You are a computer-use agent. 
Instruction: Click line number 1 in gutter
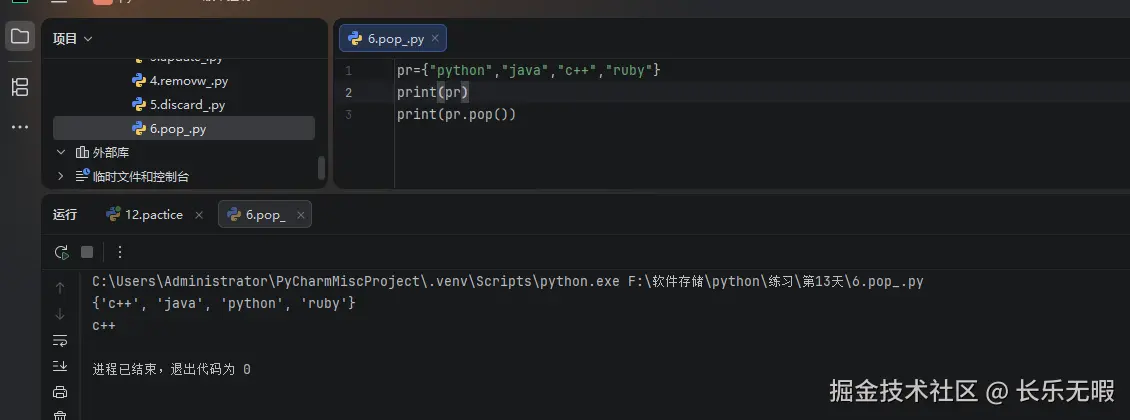[349, 71]
